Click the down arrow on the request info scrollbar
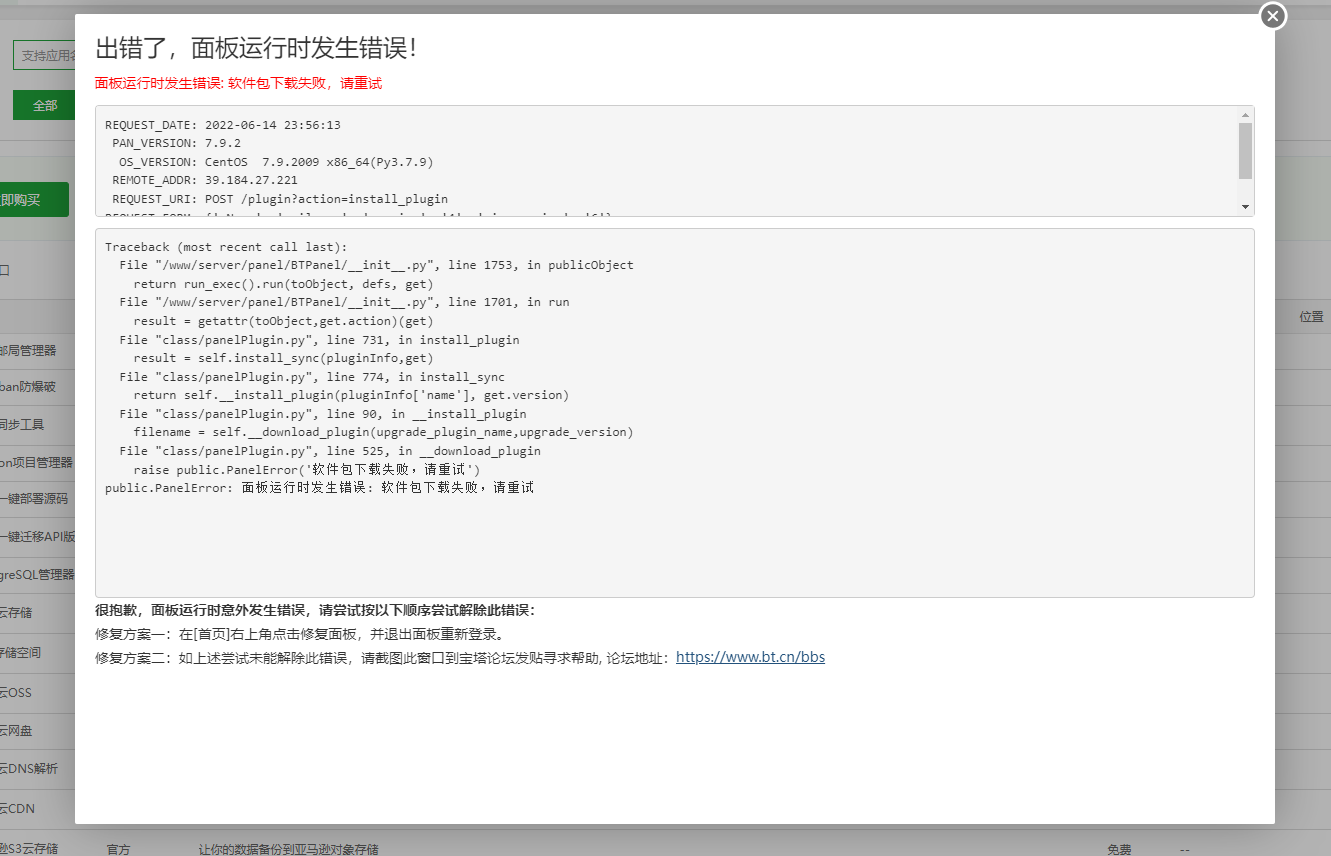The height and width of the screenshot is (856, 1331). pyautogui.click(x=1244, y=206)
